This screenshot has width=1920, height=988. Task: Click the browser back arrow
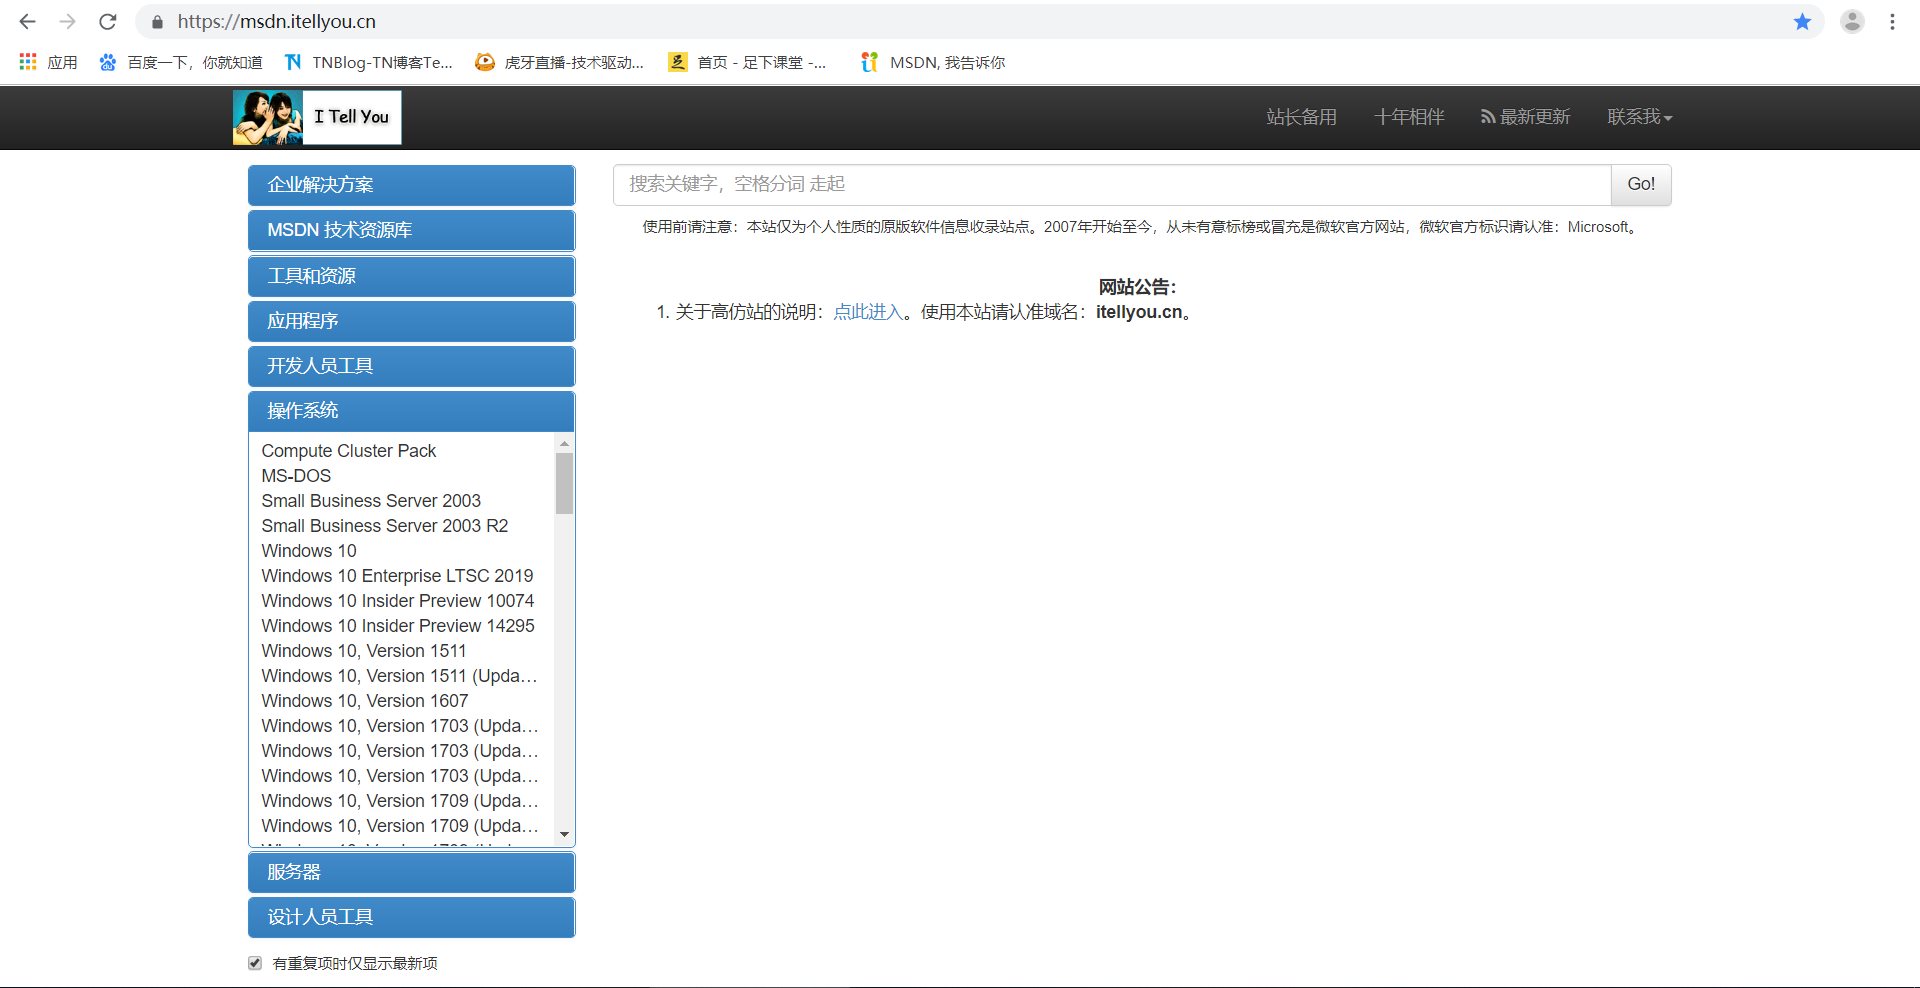pyautogui.click(x=27, y=21)
